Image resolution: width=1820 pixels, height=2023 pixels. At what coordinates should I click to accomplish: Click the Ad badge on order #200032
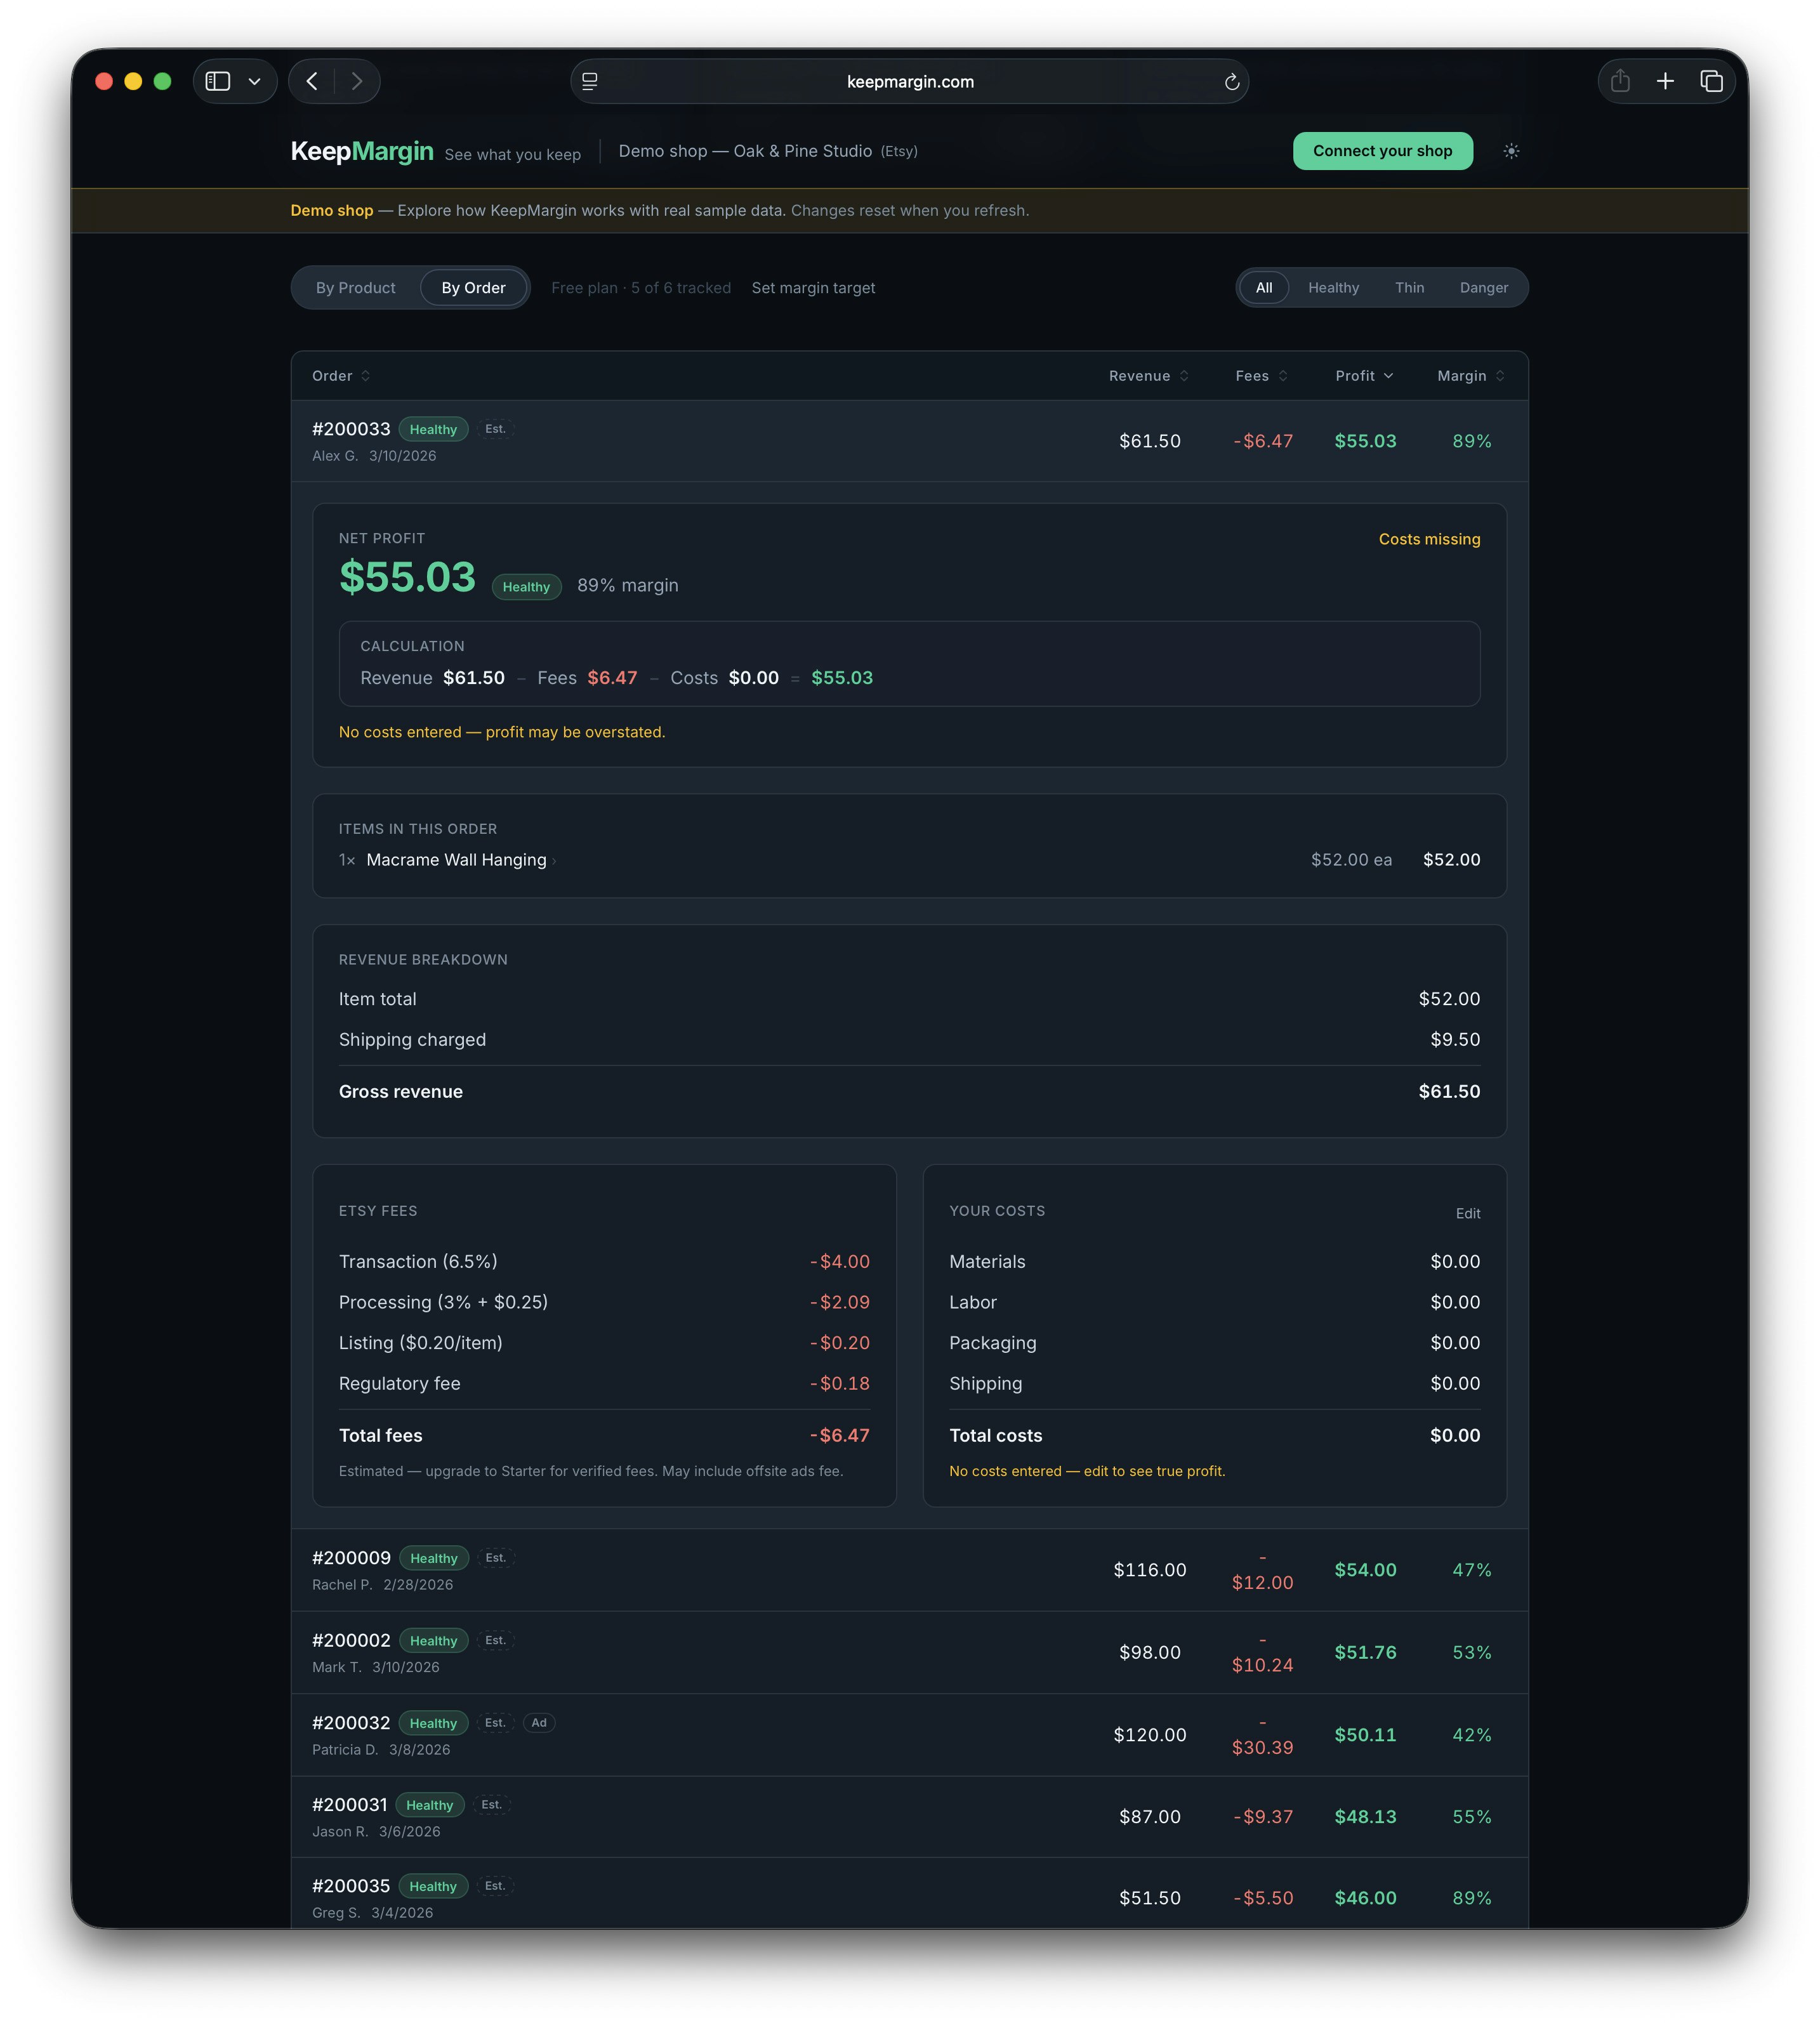pyautogui.click(x=539, y=1722)
